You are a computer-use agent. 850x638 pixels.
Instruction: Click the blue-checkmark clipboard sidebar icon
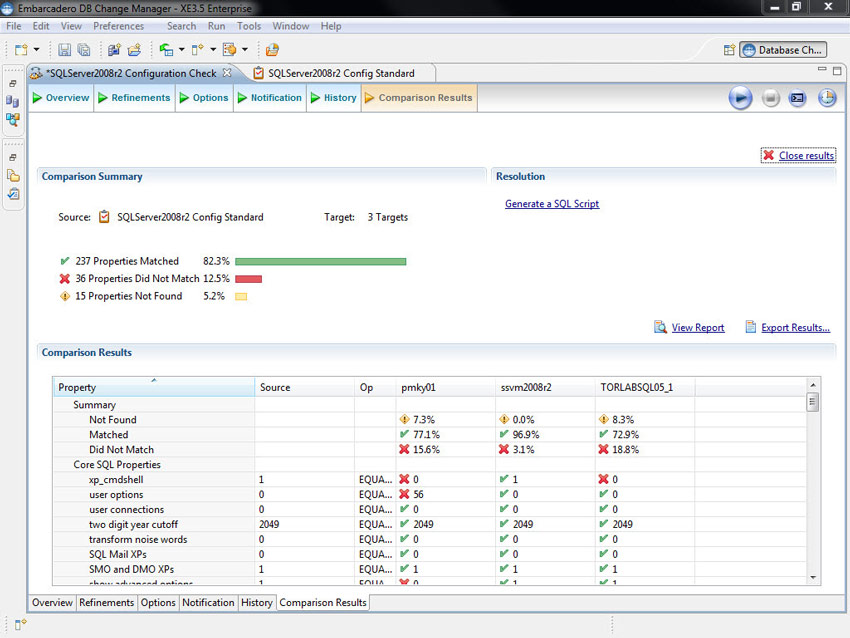click(12, 194)
